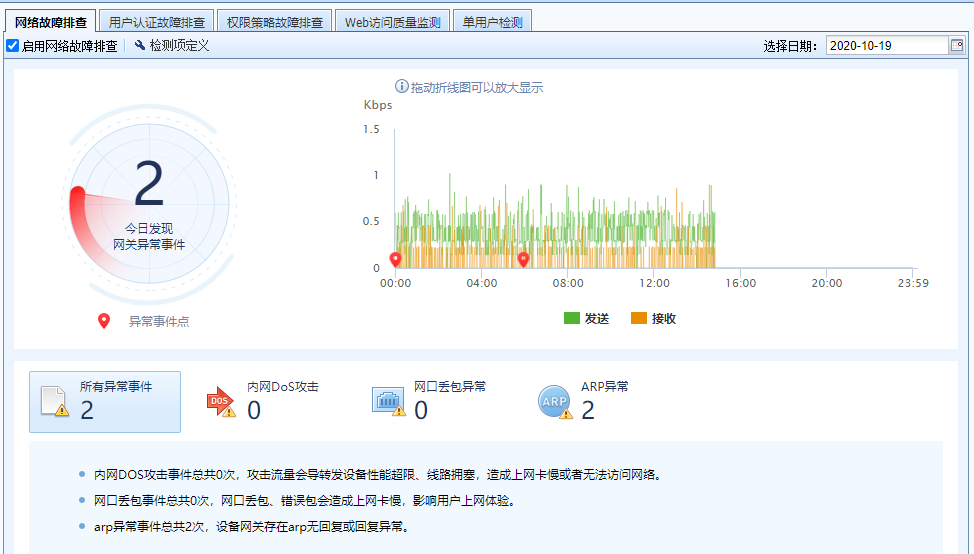974x554 pixels.
Task: Select the 所有异常事件 summary card
Action: (105, 401)
